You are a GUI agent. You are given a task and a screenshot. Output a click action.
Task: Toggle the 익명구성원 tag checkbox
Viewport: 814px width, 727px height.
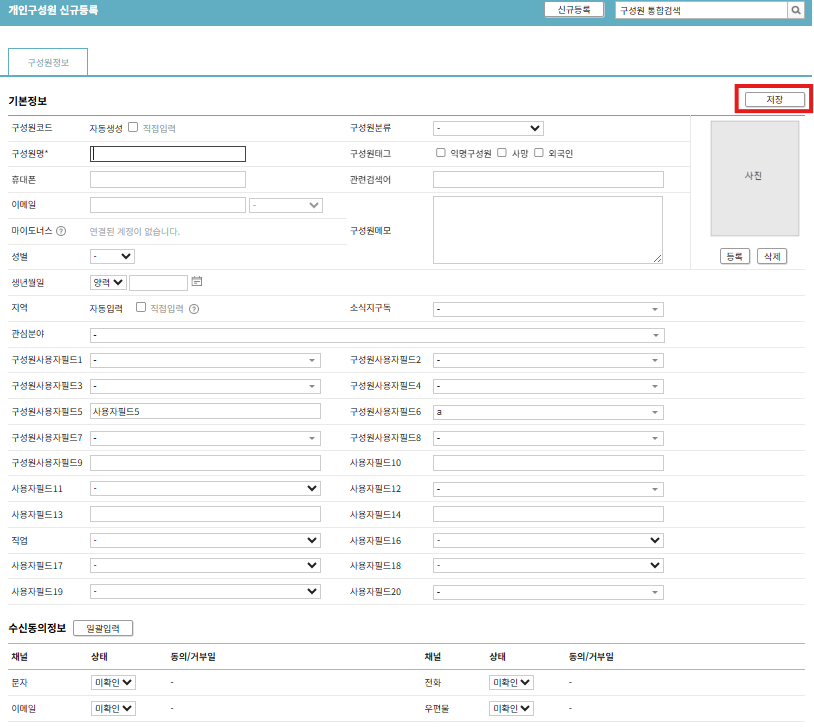point(441,153)
